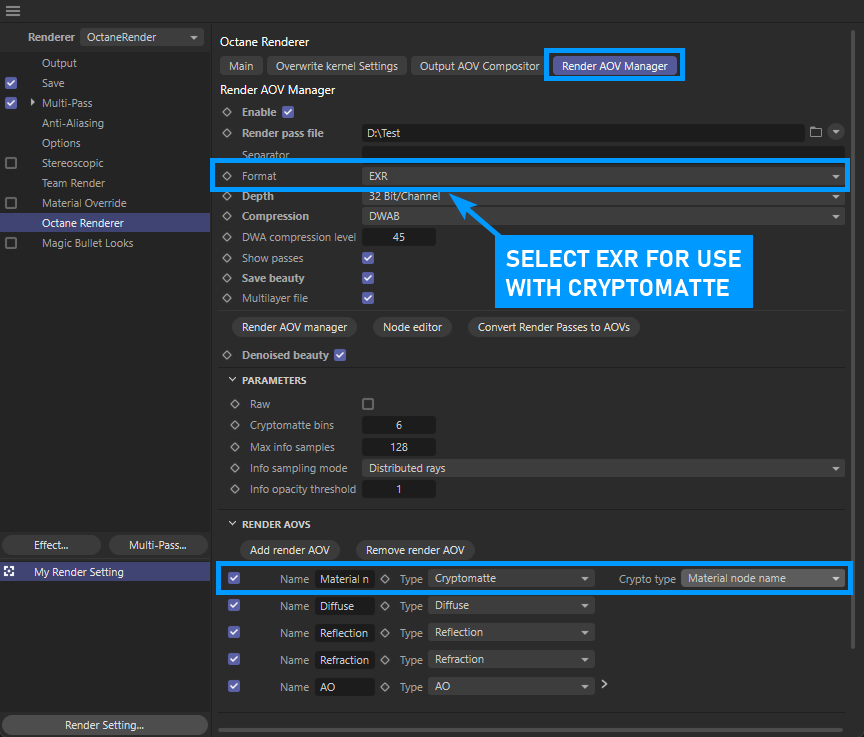This screenshot has width=864, height=737.
Task: Click keyframe diamond beside Show passes
Action: 227,258
